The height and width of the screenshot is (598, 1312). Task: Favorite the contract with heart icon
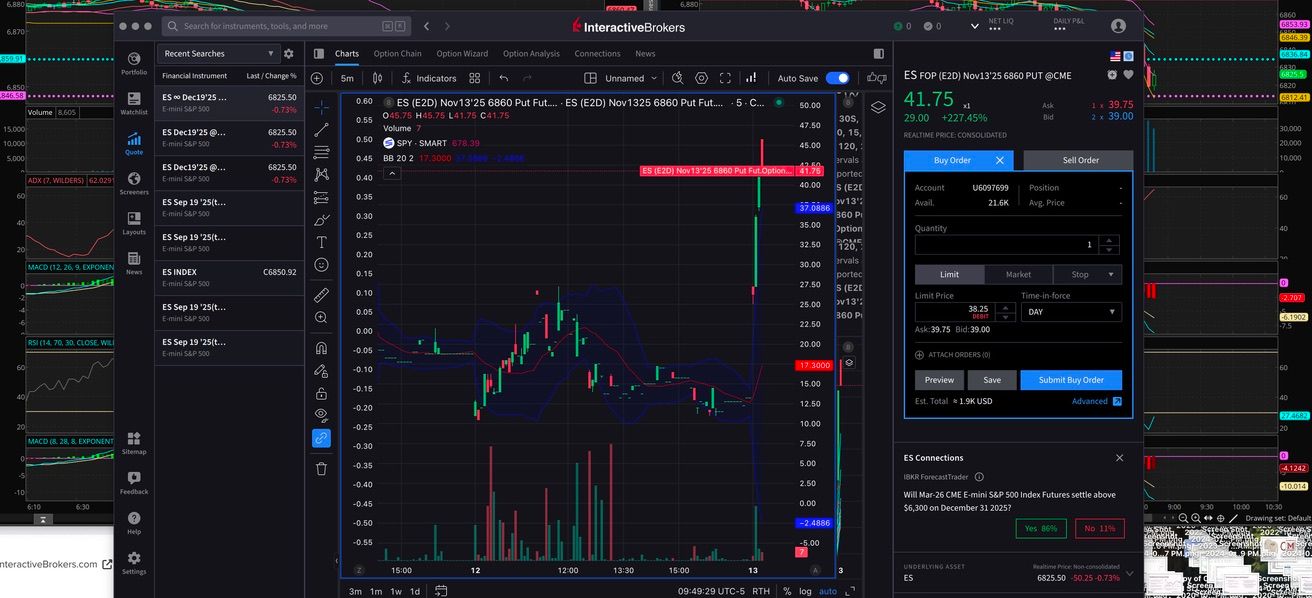click(1128, 74)
